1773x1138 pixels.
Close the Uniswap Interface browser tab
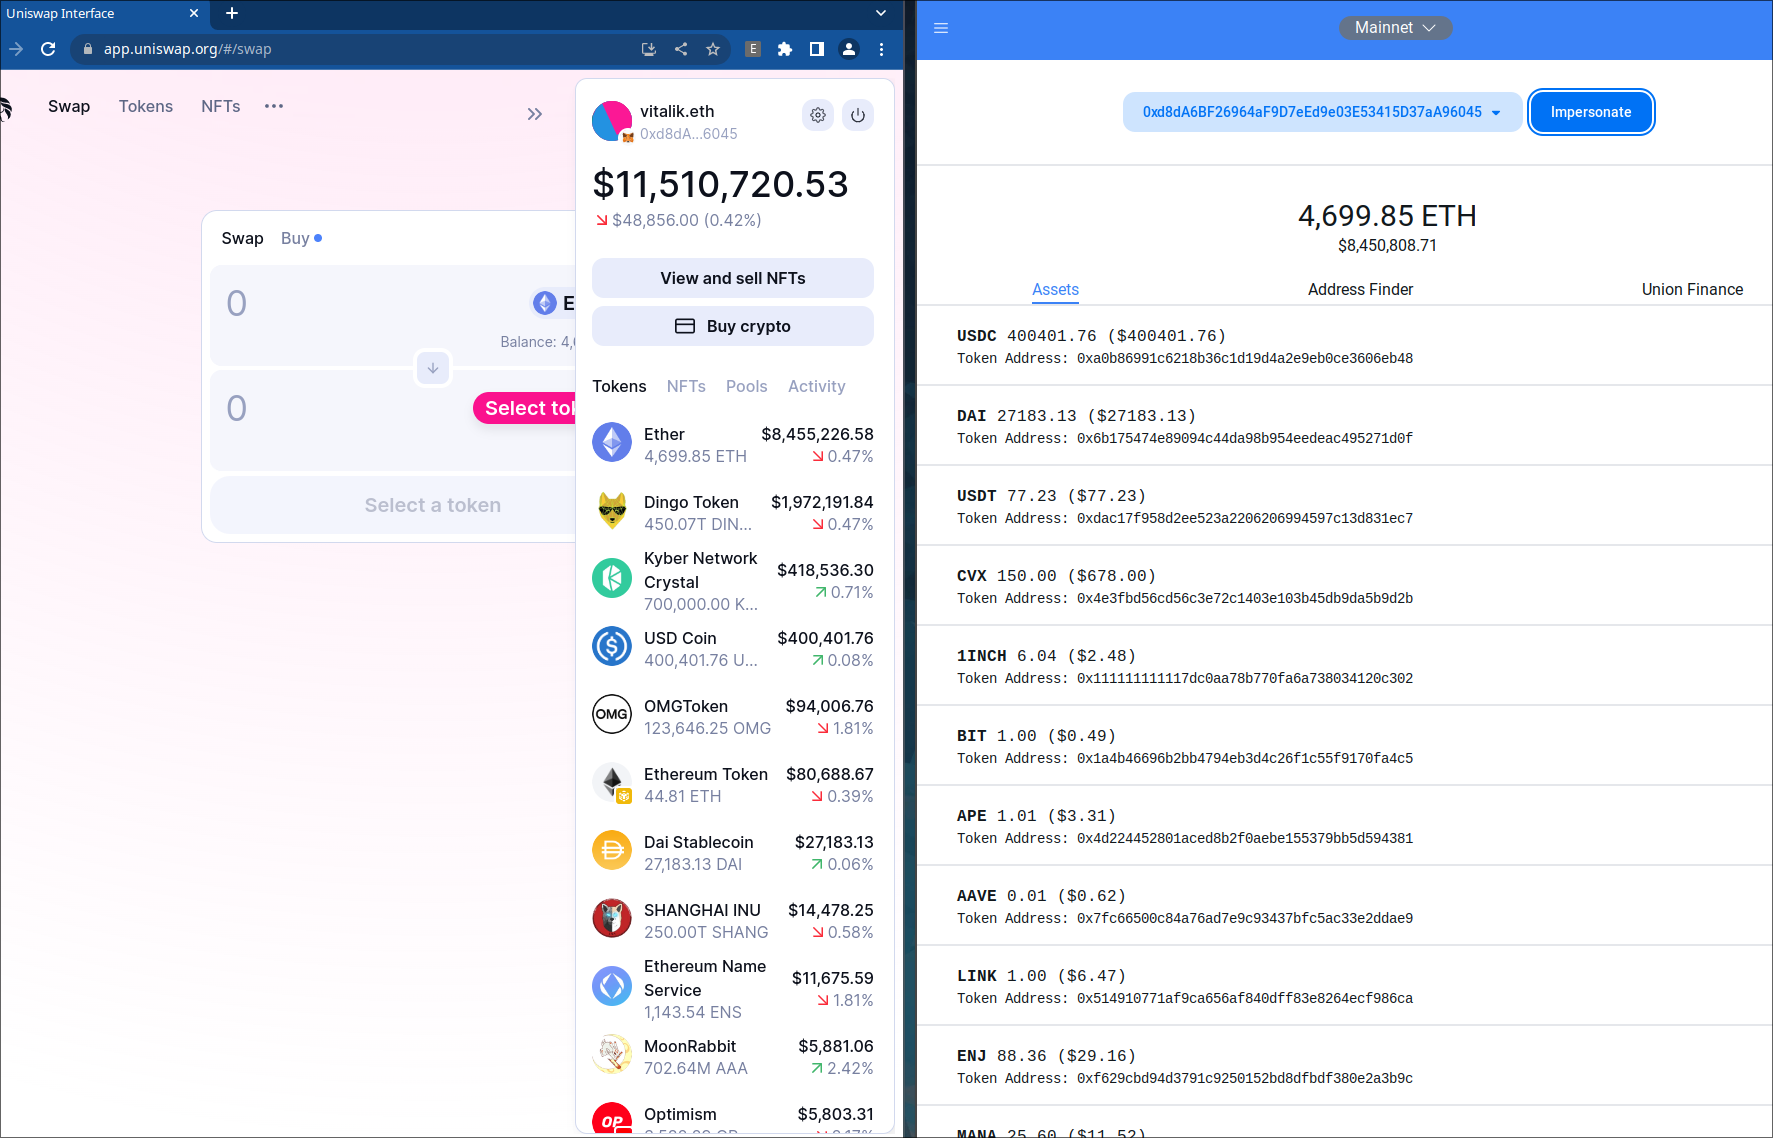(x=194, y=13)
